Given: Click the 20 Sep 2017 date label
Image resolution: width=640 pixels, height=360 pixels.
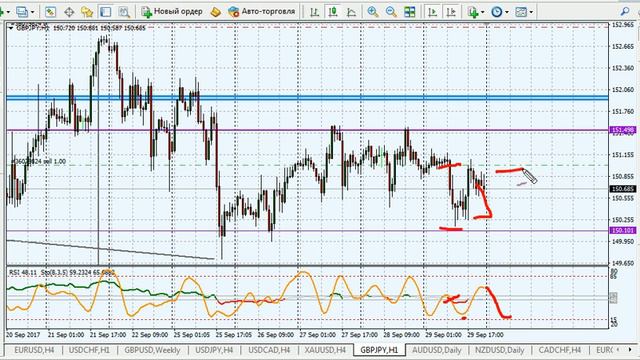Looking at the screenshot, I should pyautogui.click(x=23, y=335).
